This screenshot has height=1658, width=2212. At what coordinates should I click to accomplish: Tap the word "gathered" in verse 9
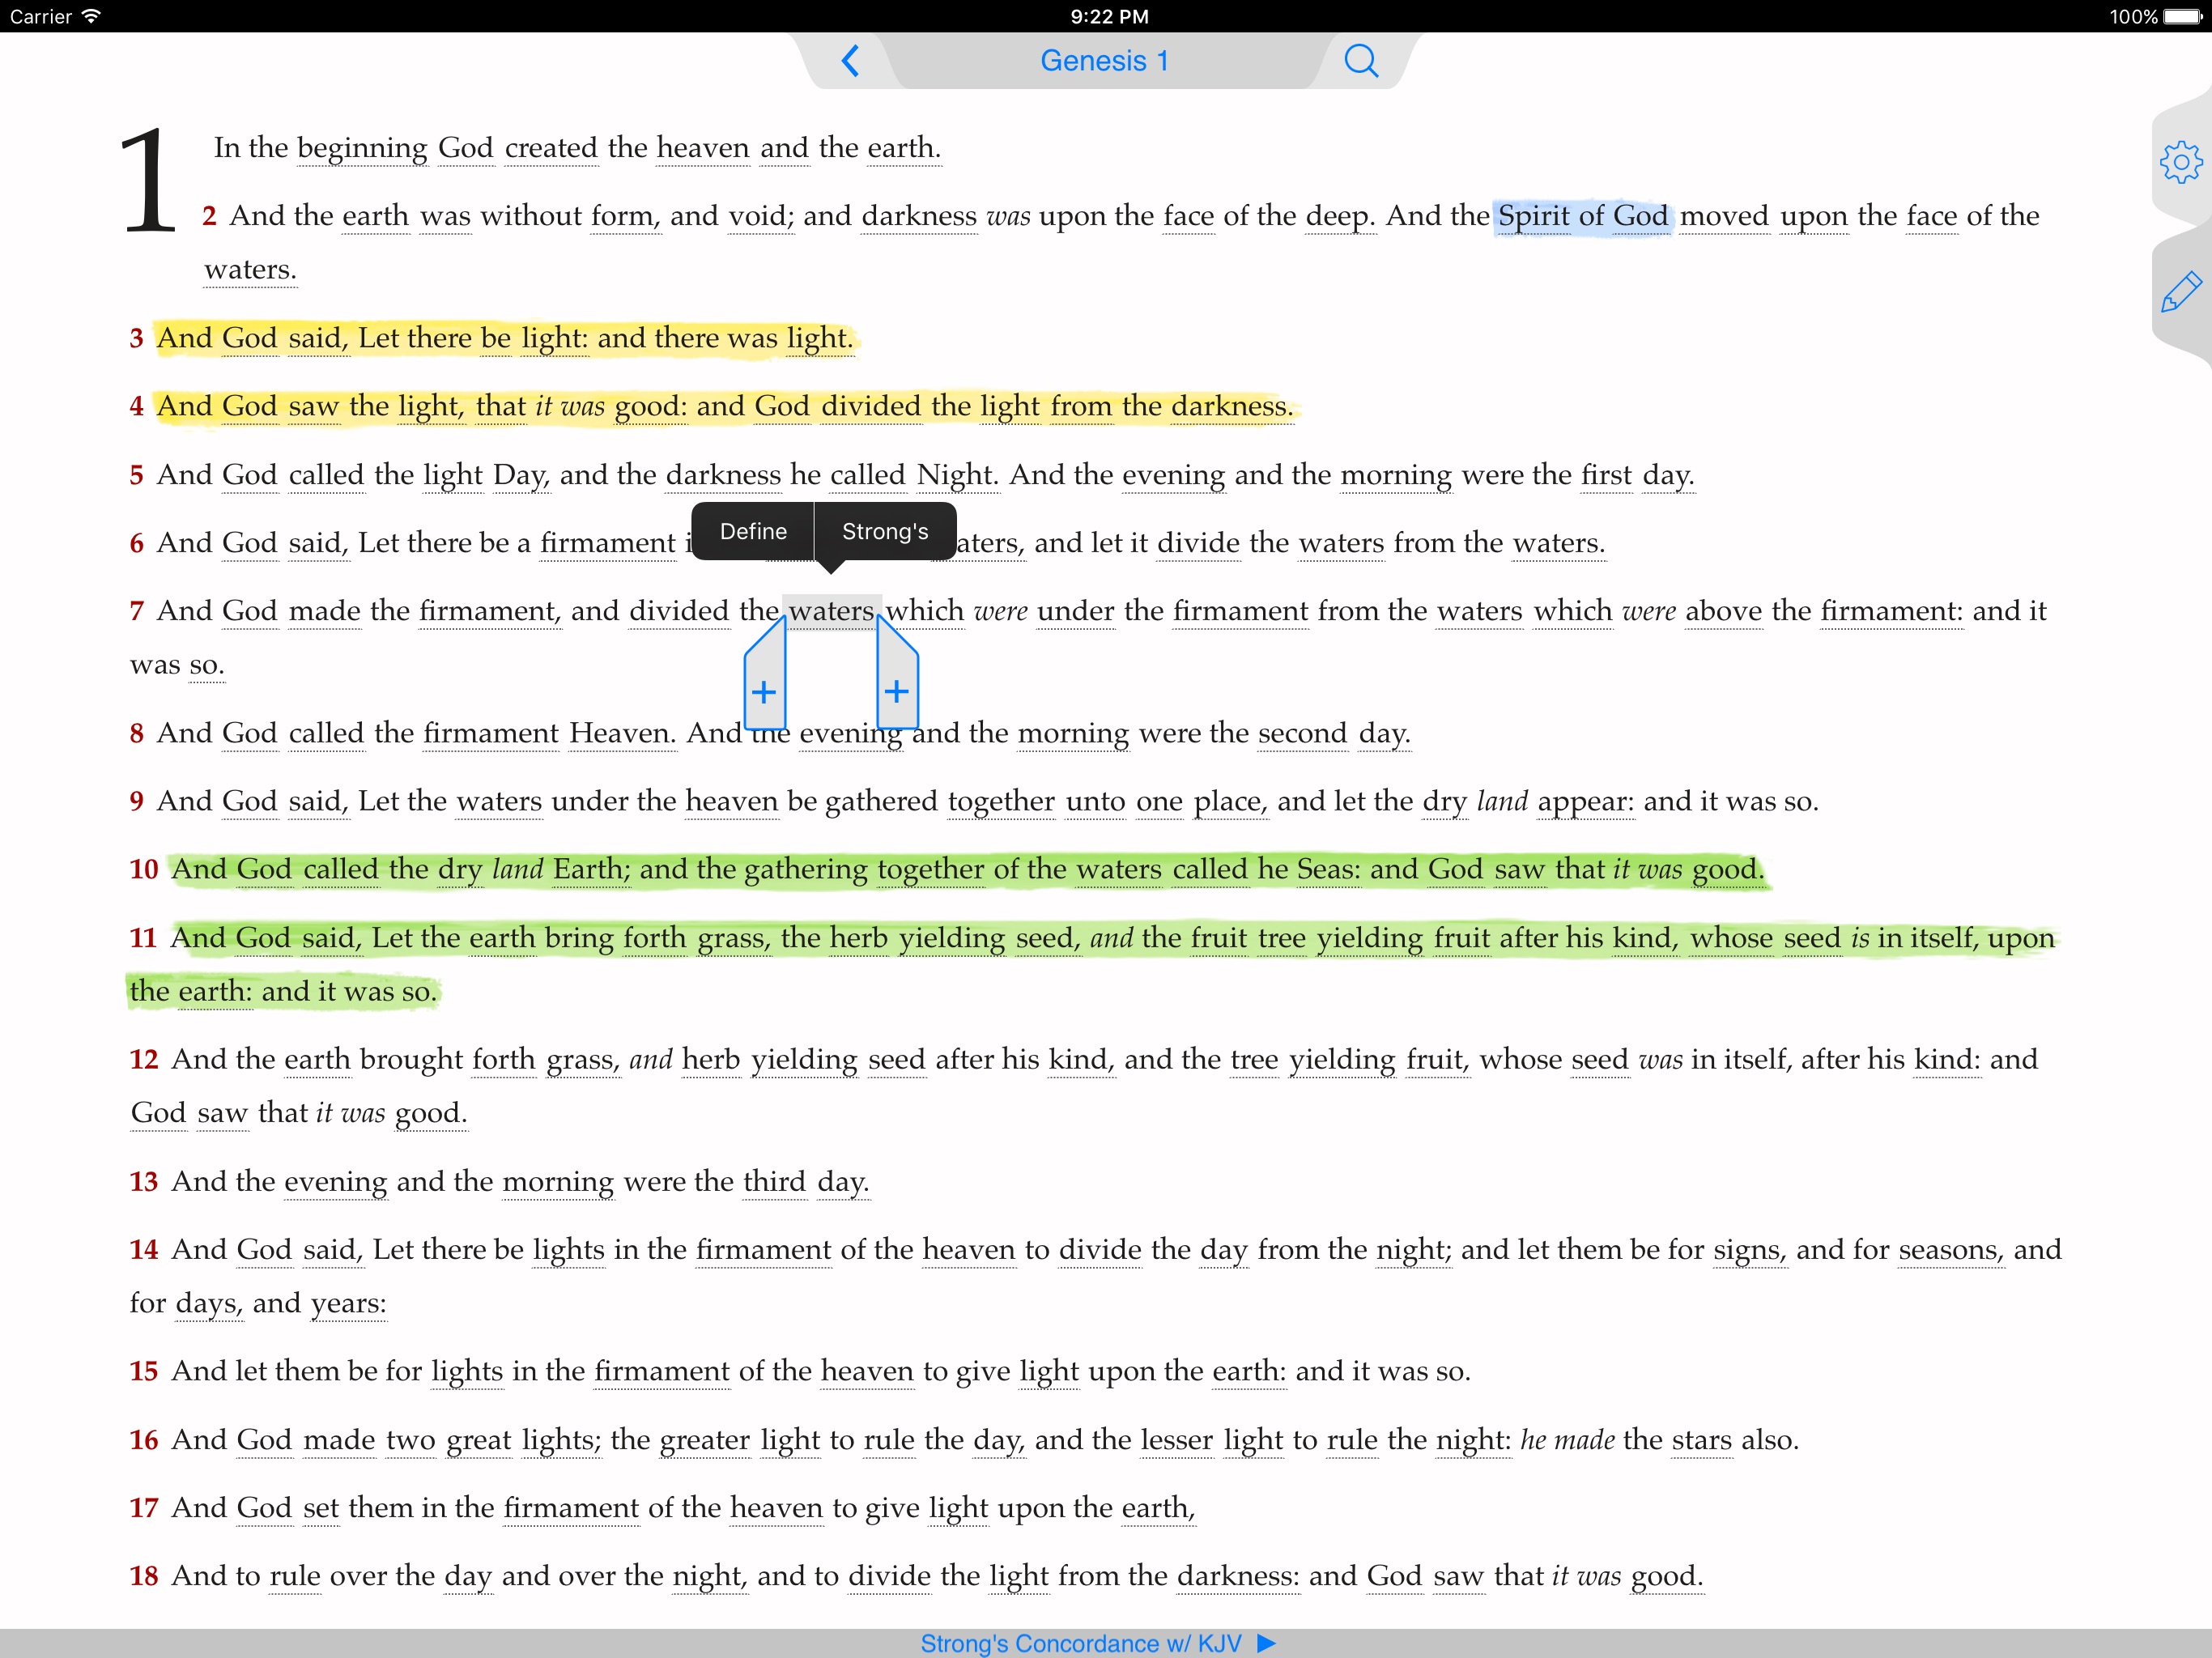coord(881,802)
